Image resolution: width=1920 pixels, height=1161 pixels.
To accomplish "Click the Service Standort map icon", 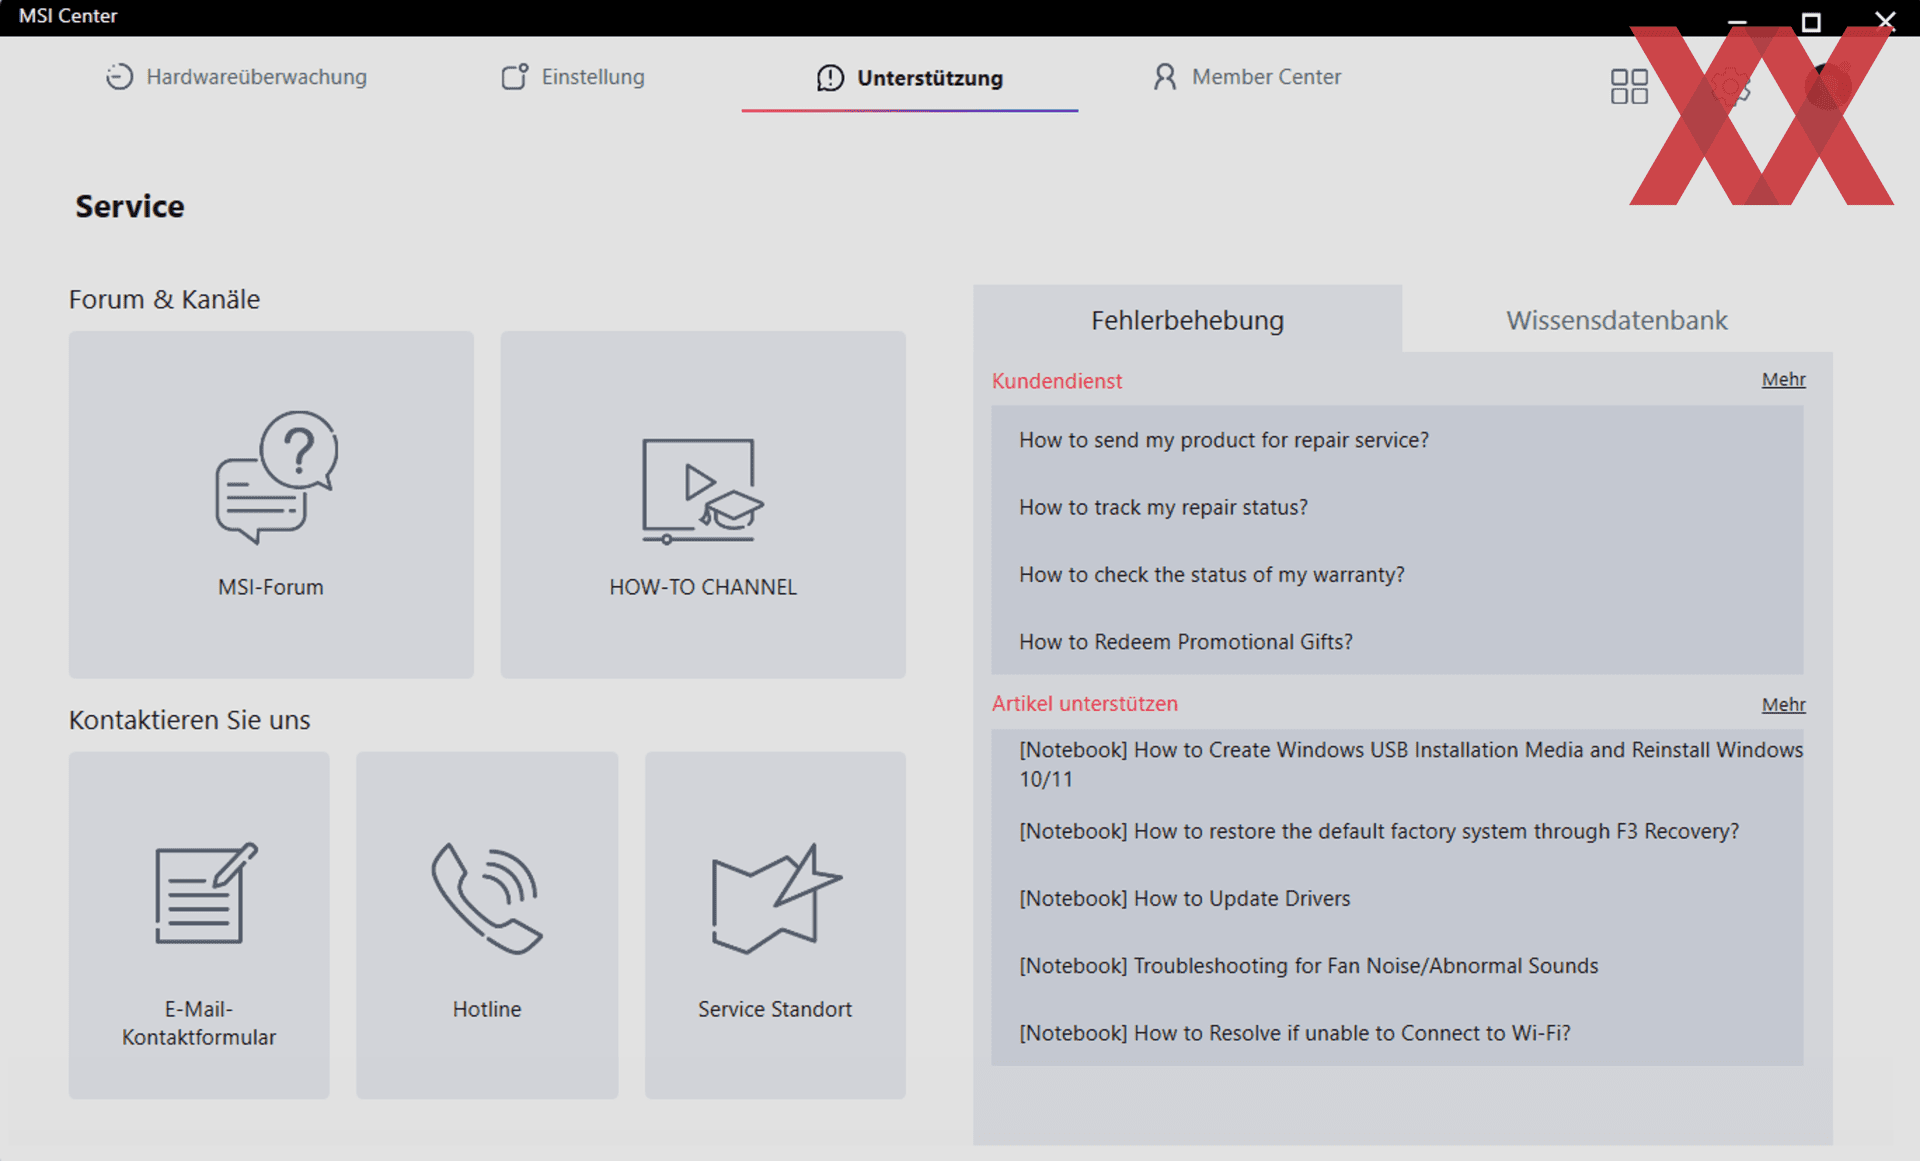I will (776, 898).
